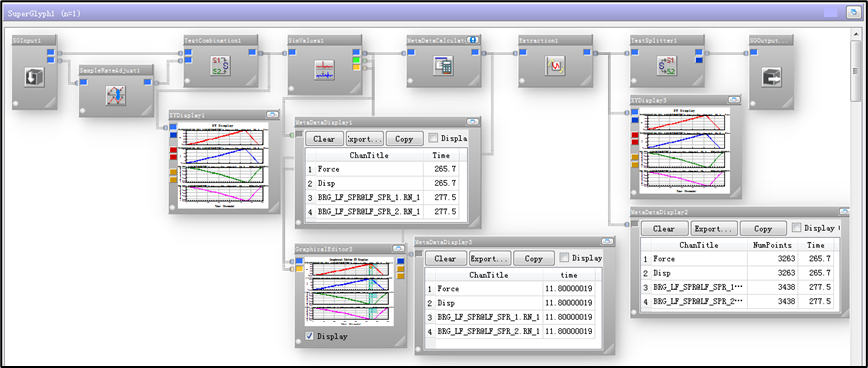
Task: Enable Display checkbox in MetaDataDisplay2
Action: (x=797, y=227)
